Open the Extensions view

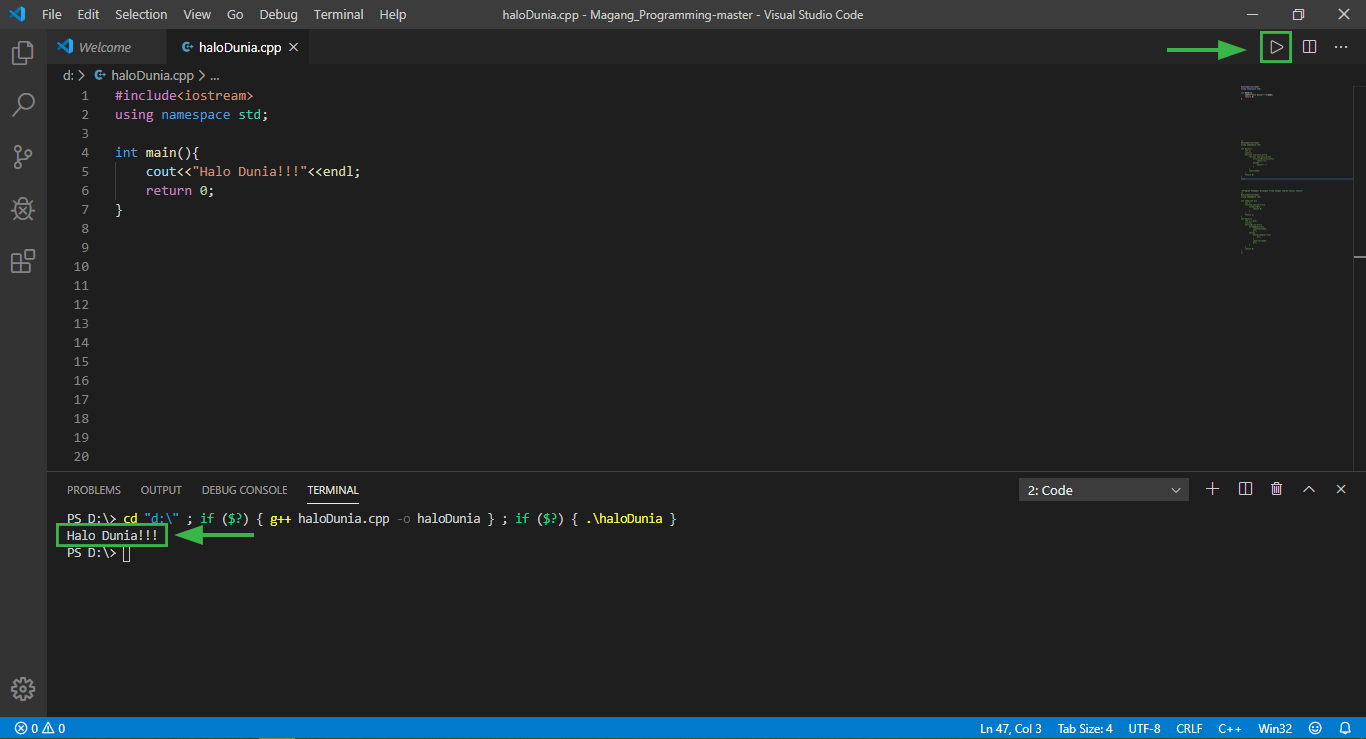[x=23, y=261]
